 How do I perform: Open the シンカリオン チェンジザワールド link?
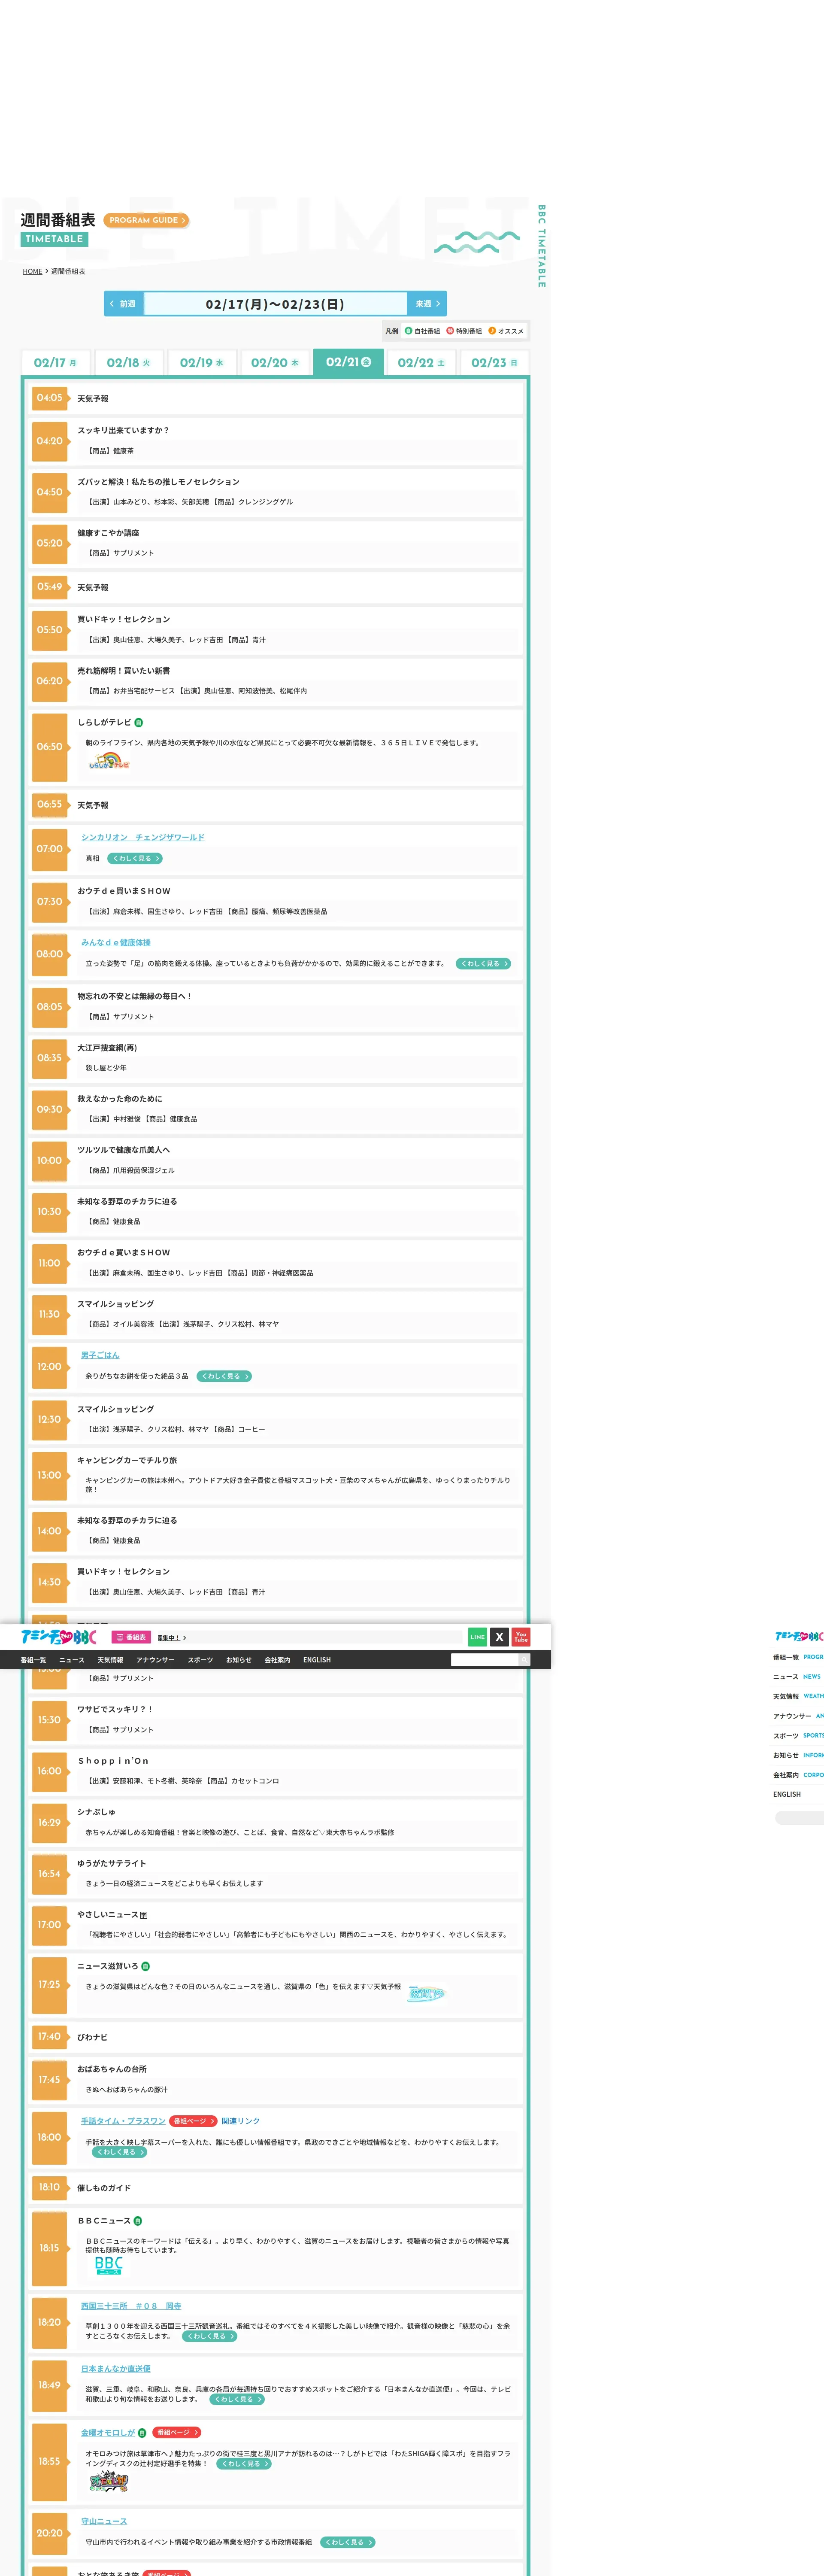142,837
